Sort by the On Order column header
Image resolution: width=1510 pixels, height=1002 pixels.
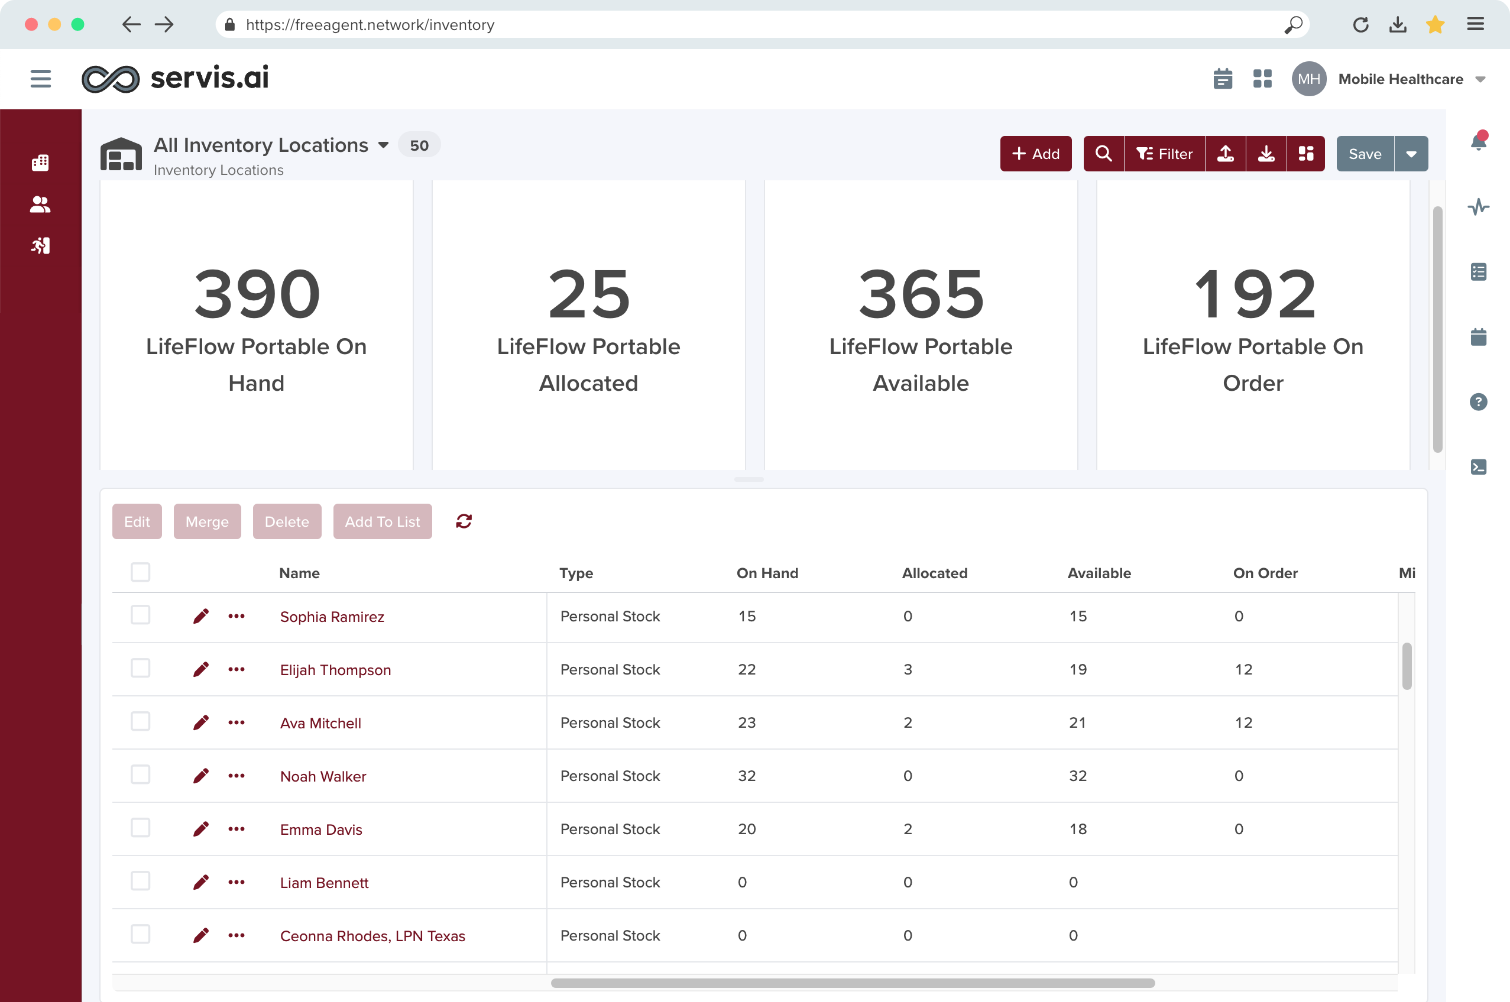coord(1265,573)
